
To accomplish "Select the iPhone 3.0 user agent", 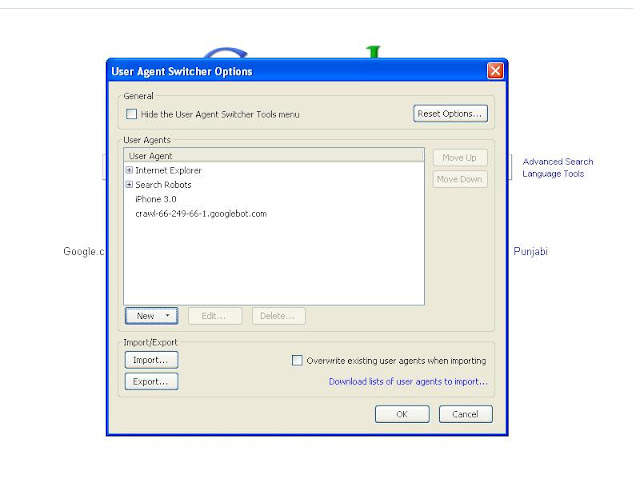I will 156,199.
